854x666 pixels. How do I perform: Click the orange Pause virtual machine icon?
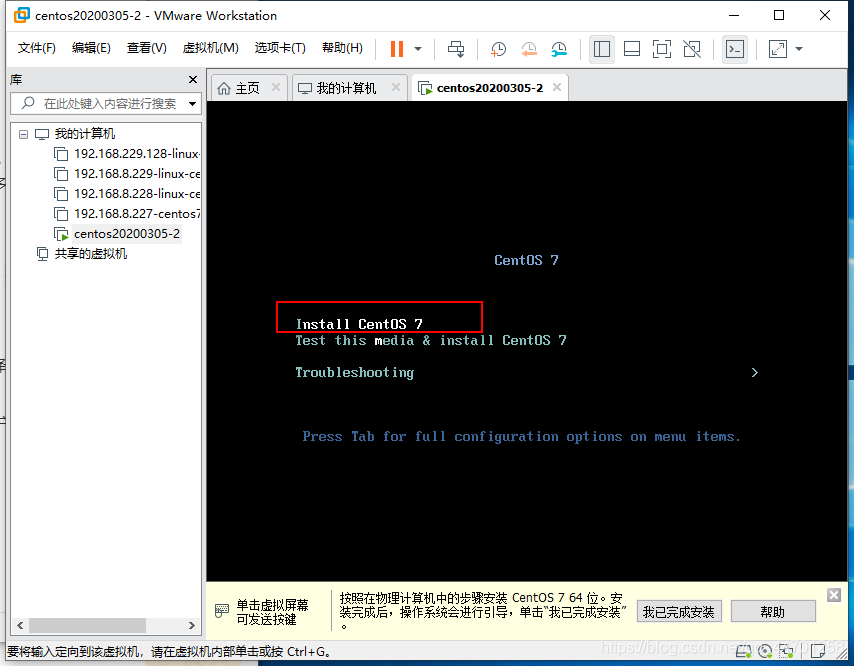point(397,49)
